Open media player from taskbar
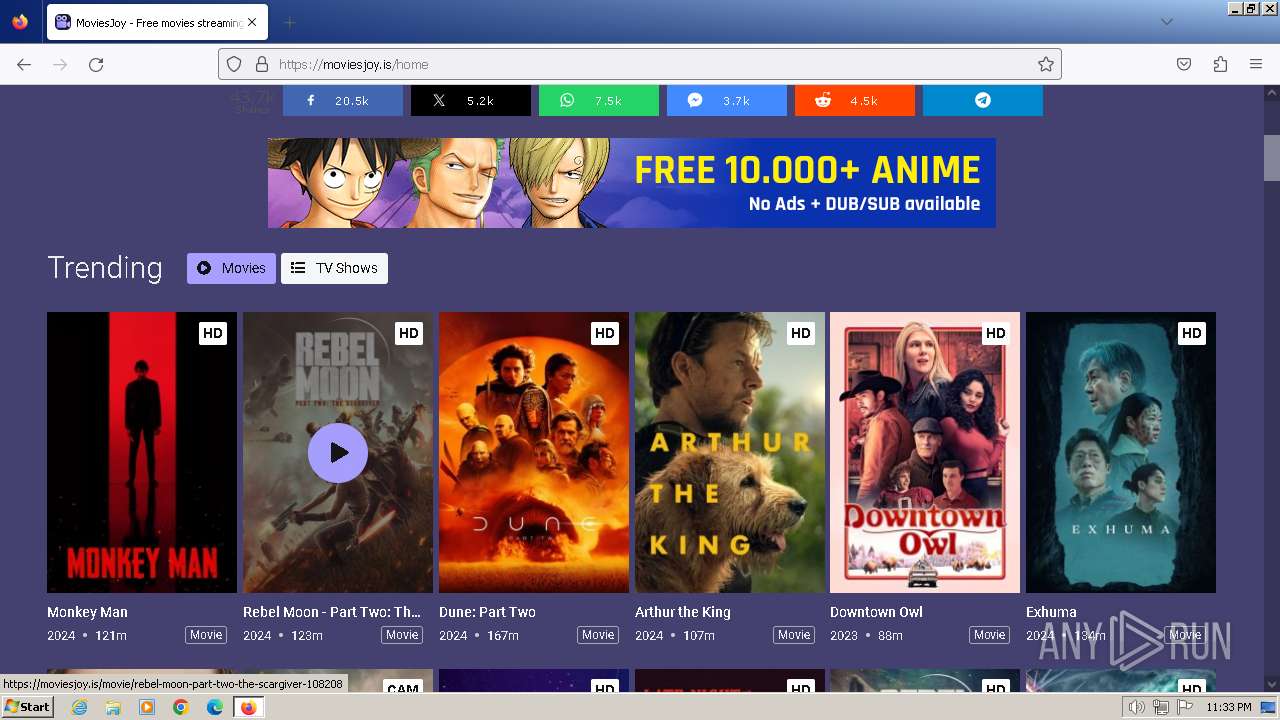Screen dimensions: 1280x720 147,707
